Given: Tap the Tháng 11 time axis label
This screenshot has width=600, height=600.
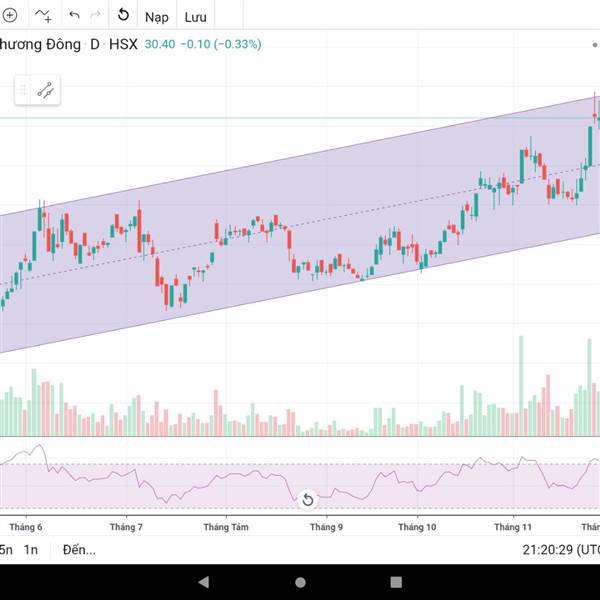Looking at the screenshot, I should click(513, 527).
